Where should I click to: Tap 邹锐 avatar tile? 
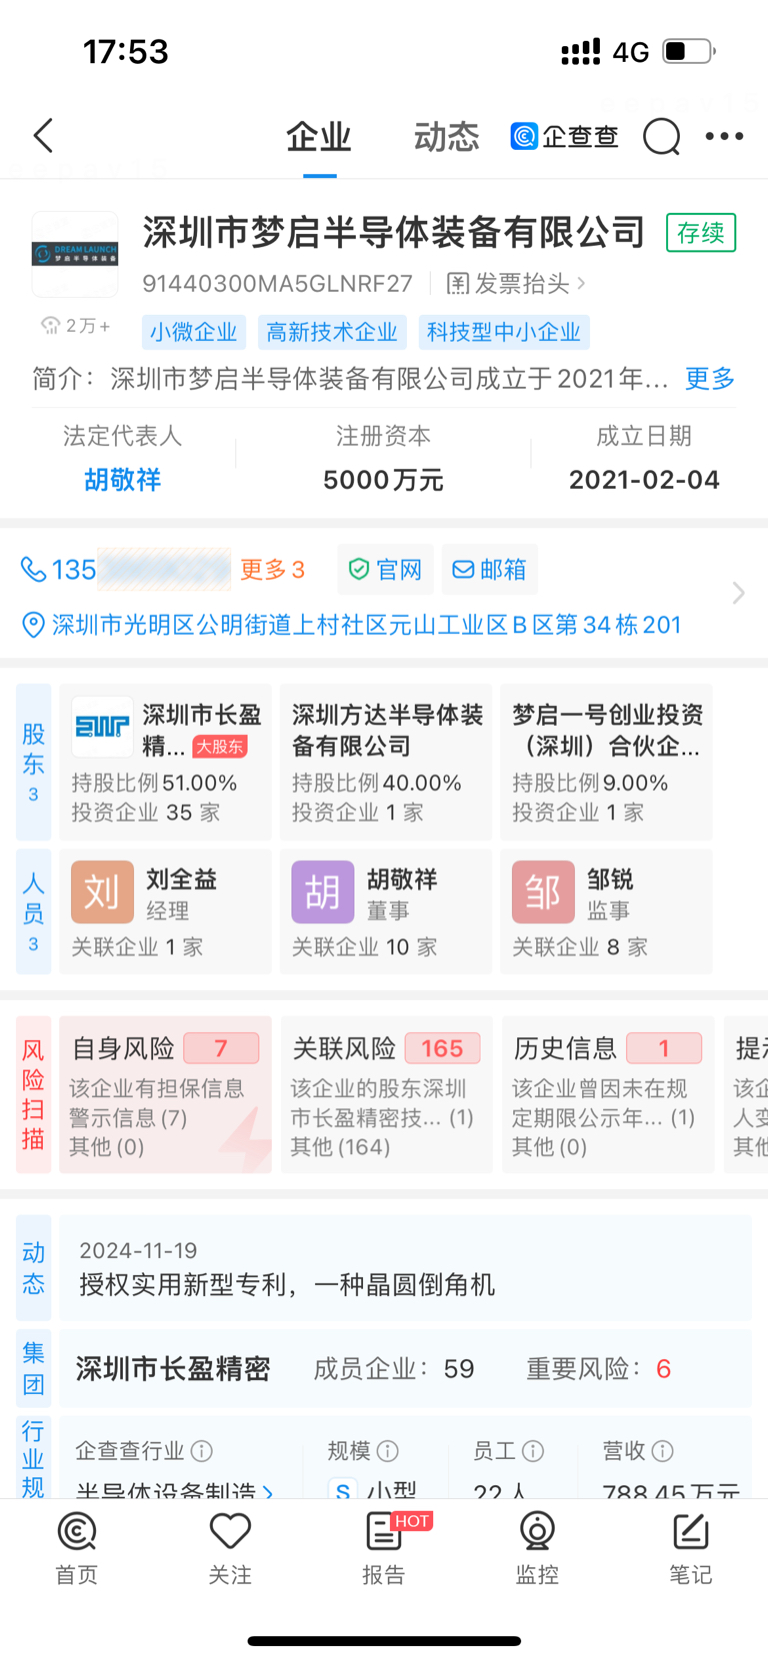[543, 892]
